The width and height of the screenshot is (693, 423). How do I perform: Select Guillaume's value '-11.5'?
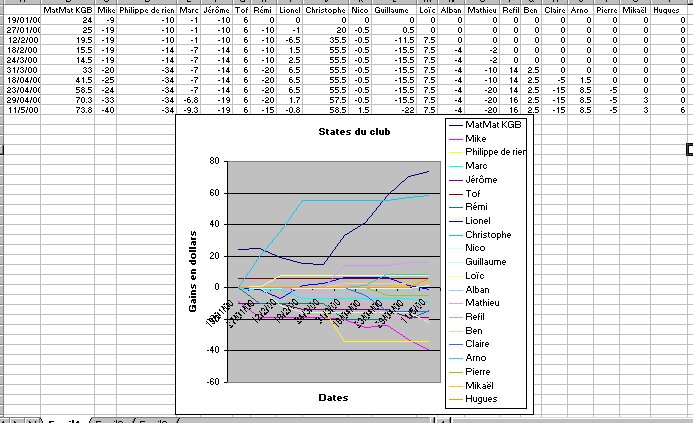(x=394, y=40)
